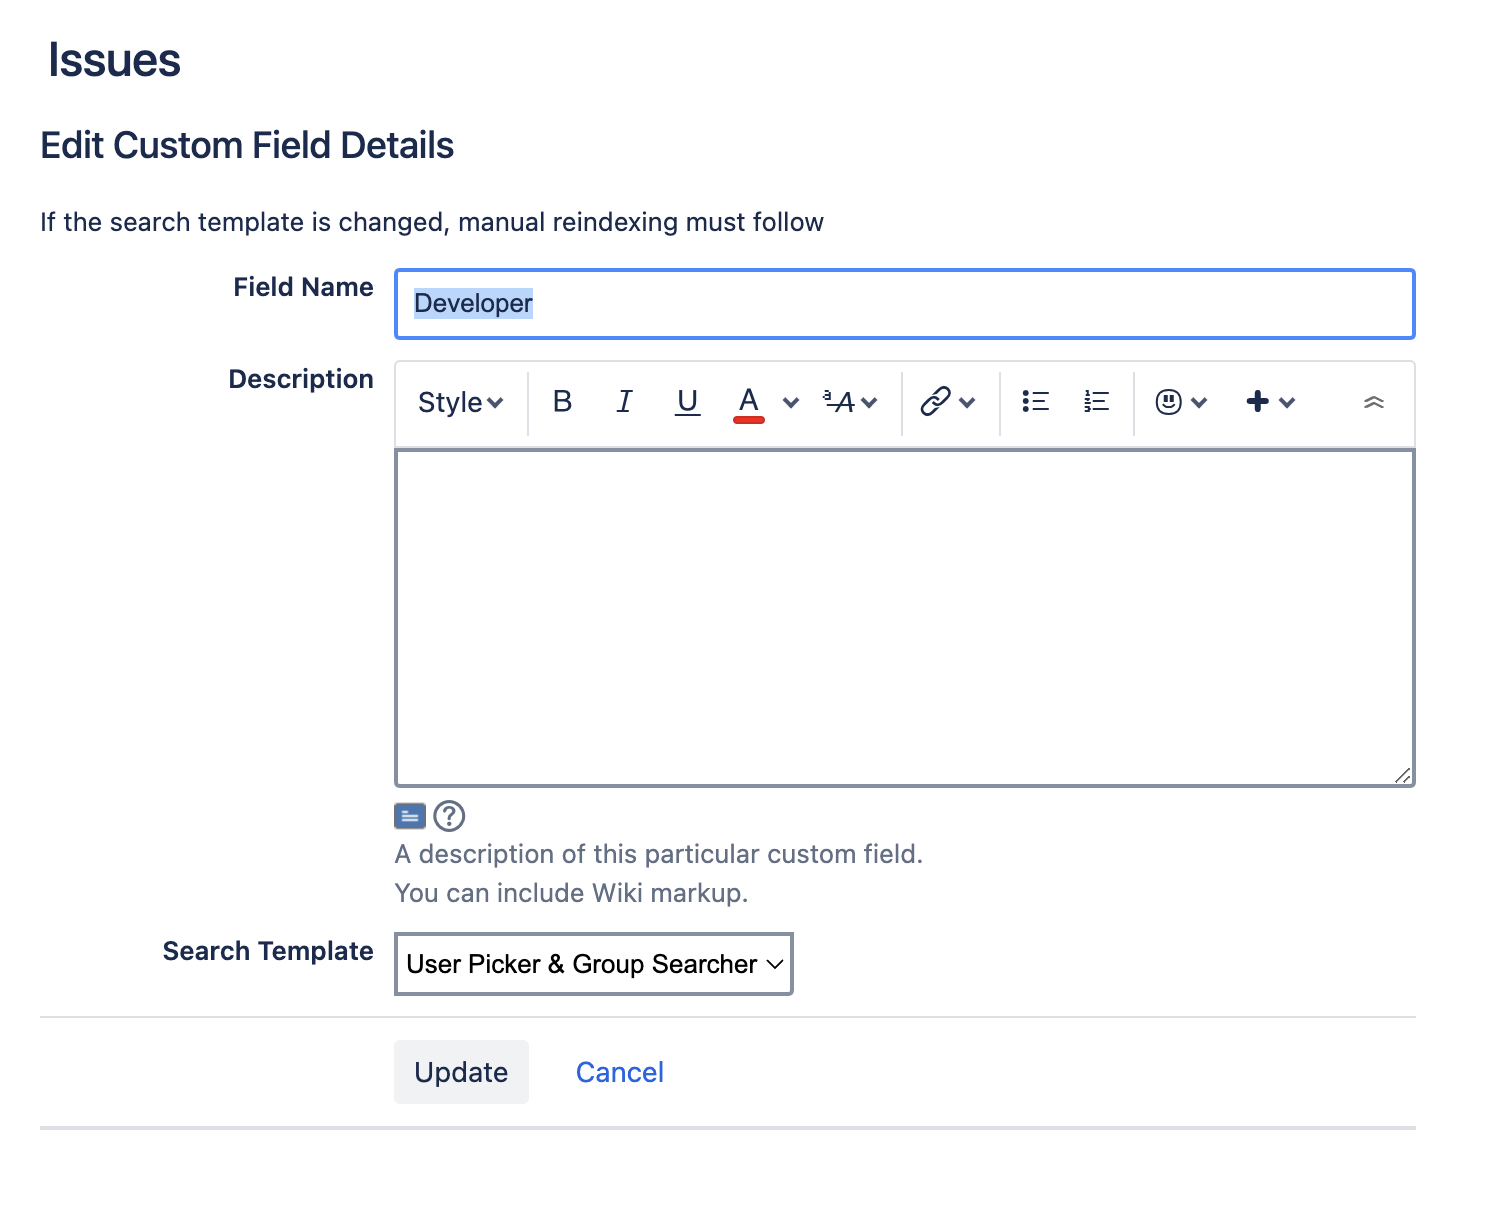This screenshot has height=1208, width=1488.
Task: Apply underline formatting
Action: [x=687, y=402]
